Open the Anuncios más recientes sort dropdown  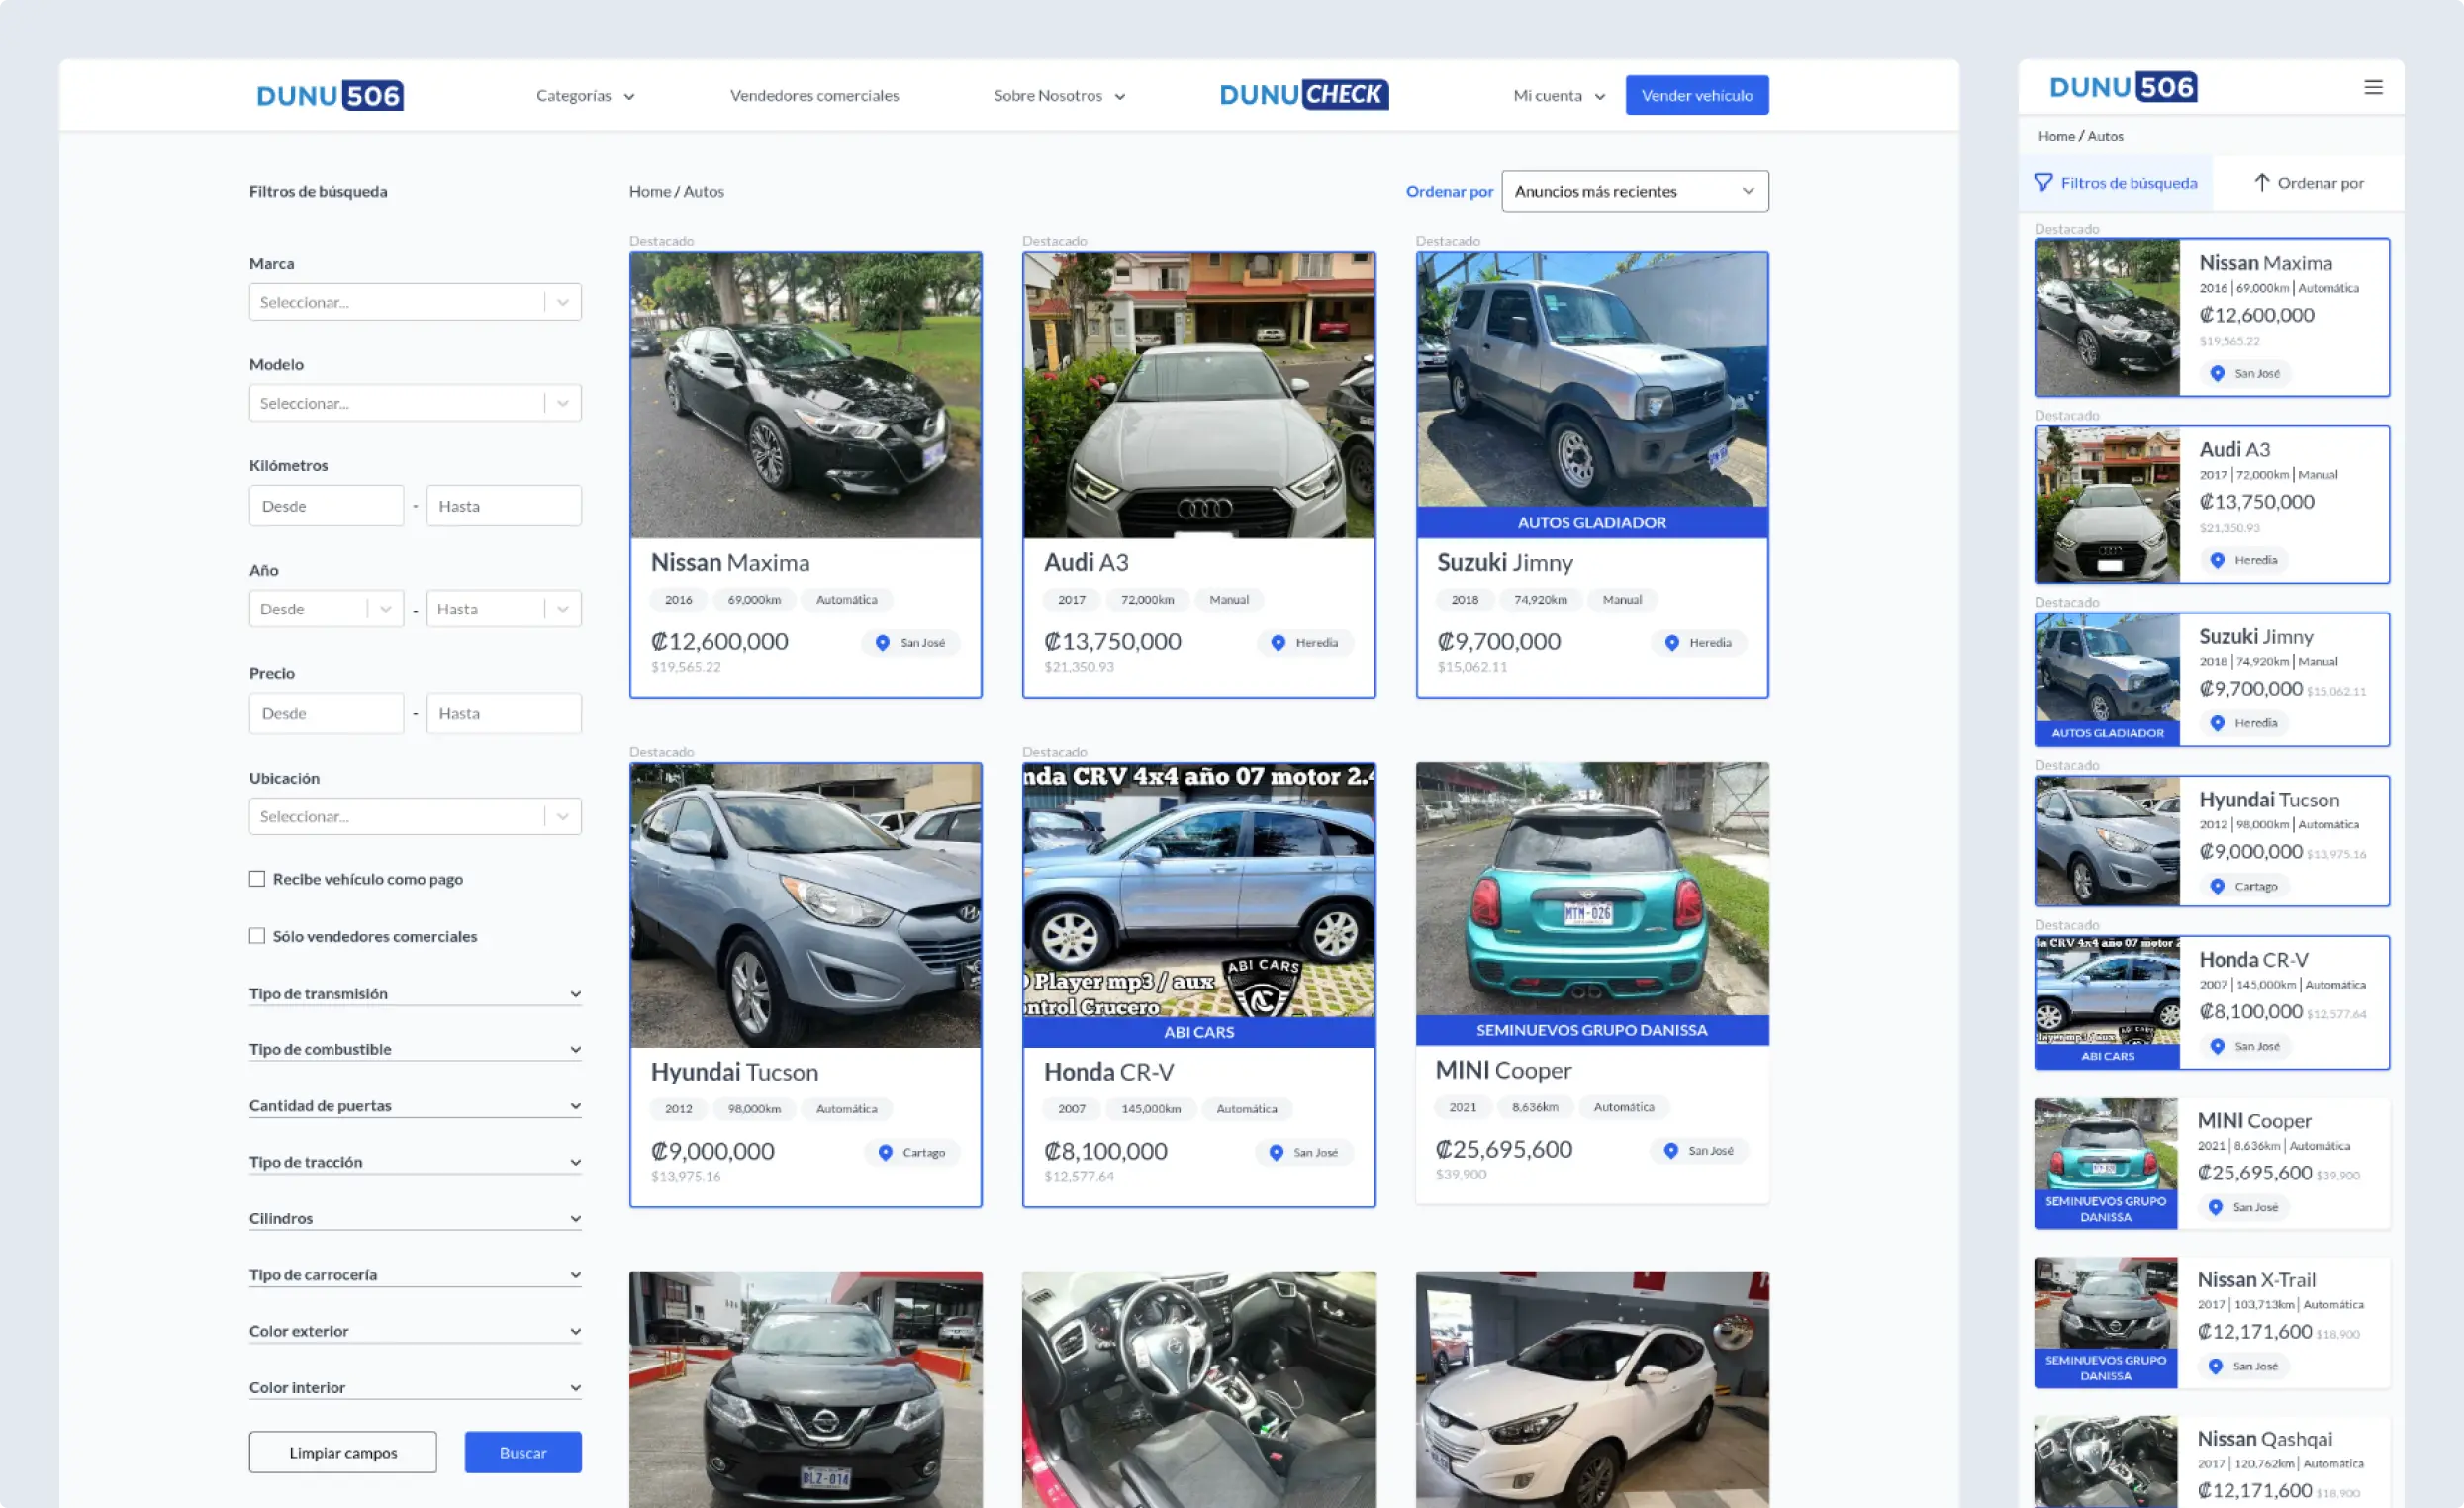[1635, 191]
